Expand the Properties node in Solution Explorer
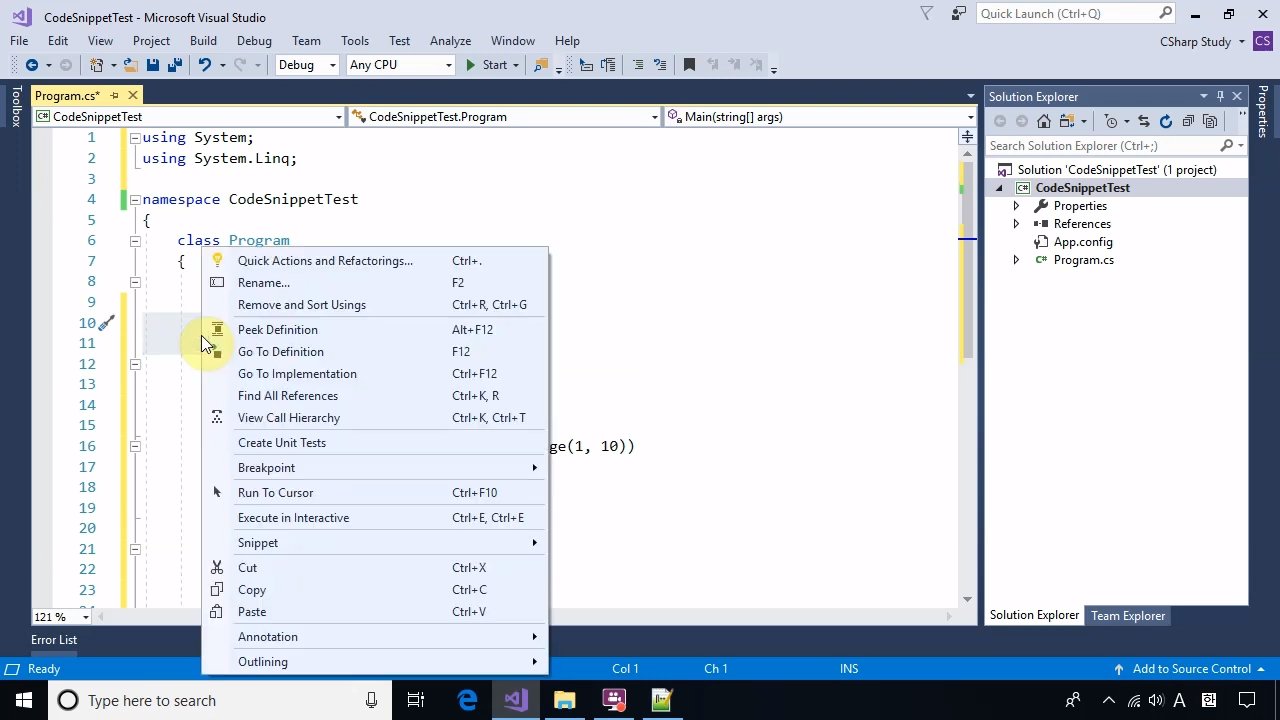 1016,206
